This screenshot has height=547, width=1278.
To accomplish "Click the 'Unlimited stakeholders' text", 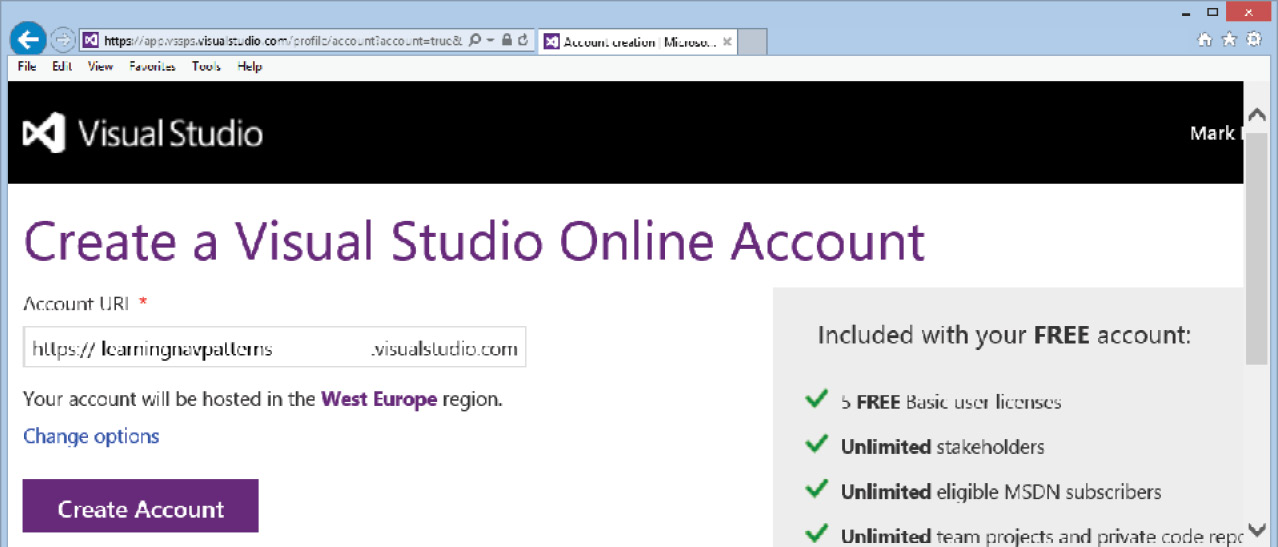I will pyautogui.click(x=942, y=447).
